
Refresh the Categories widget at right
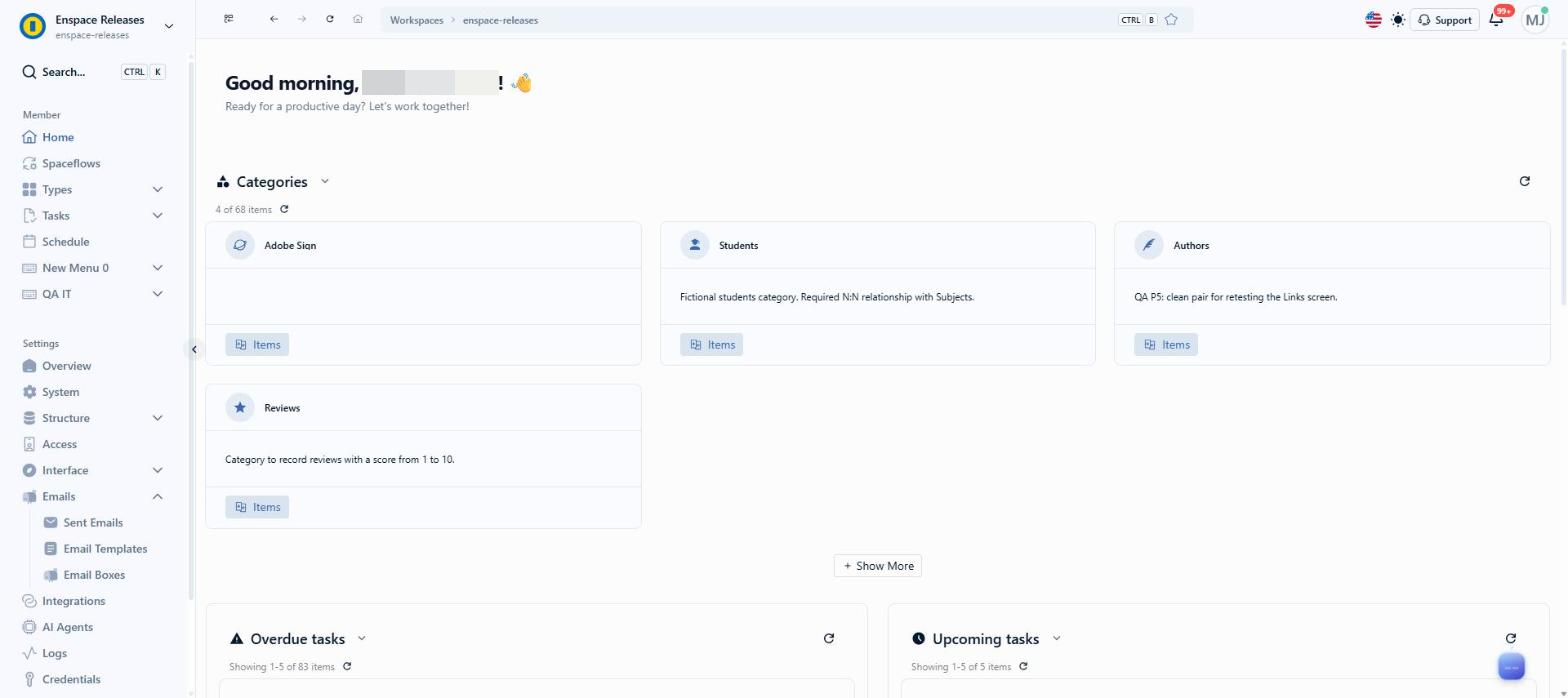(1524, 181)
